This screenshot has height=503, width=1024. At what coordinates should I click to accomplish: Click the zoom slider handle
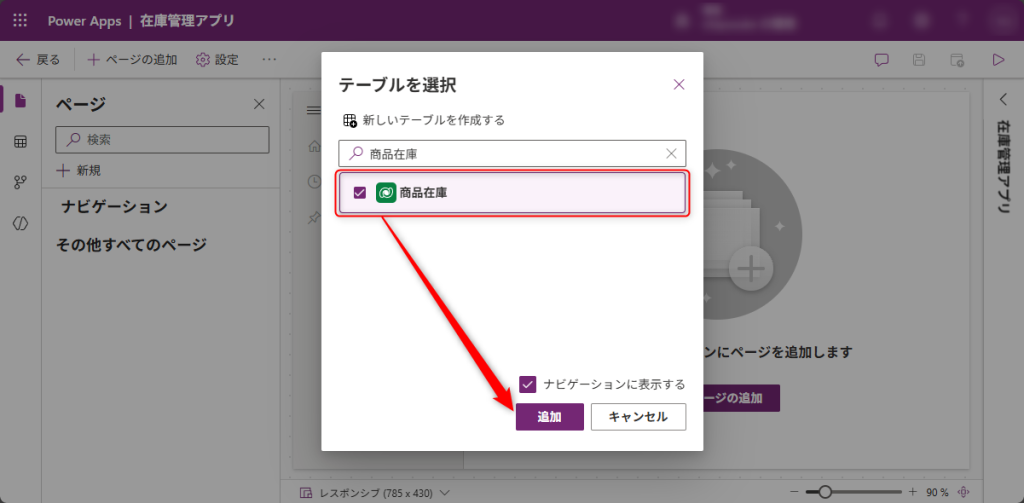[x=825, y=492]
